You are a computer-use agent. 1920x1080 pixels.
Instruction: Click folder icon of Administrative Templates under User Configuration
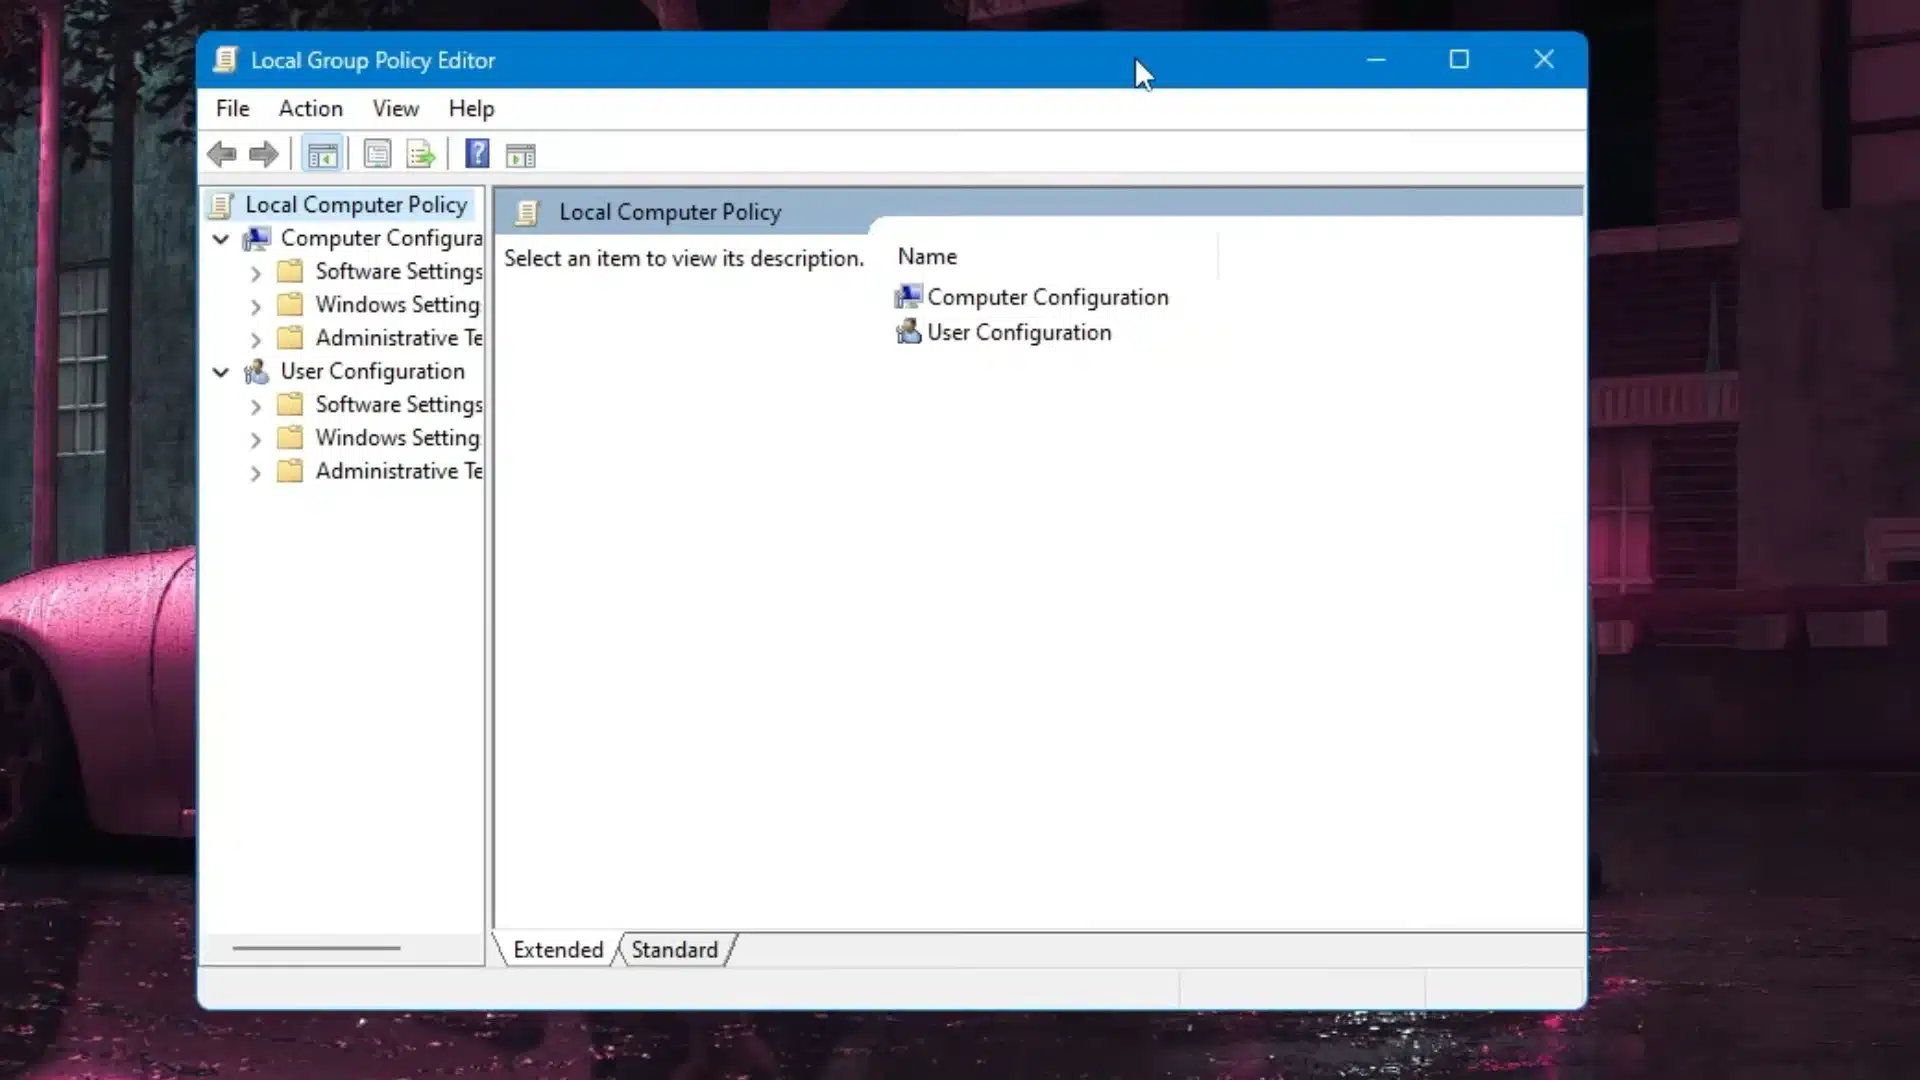coord(290,471)
